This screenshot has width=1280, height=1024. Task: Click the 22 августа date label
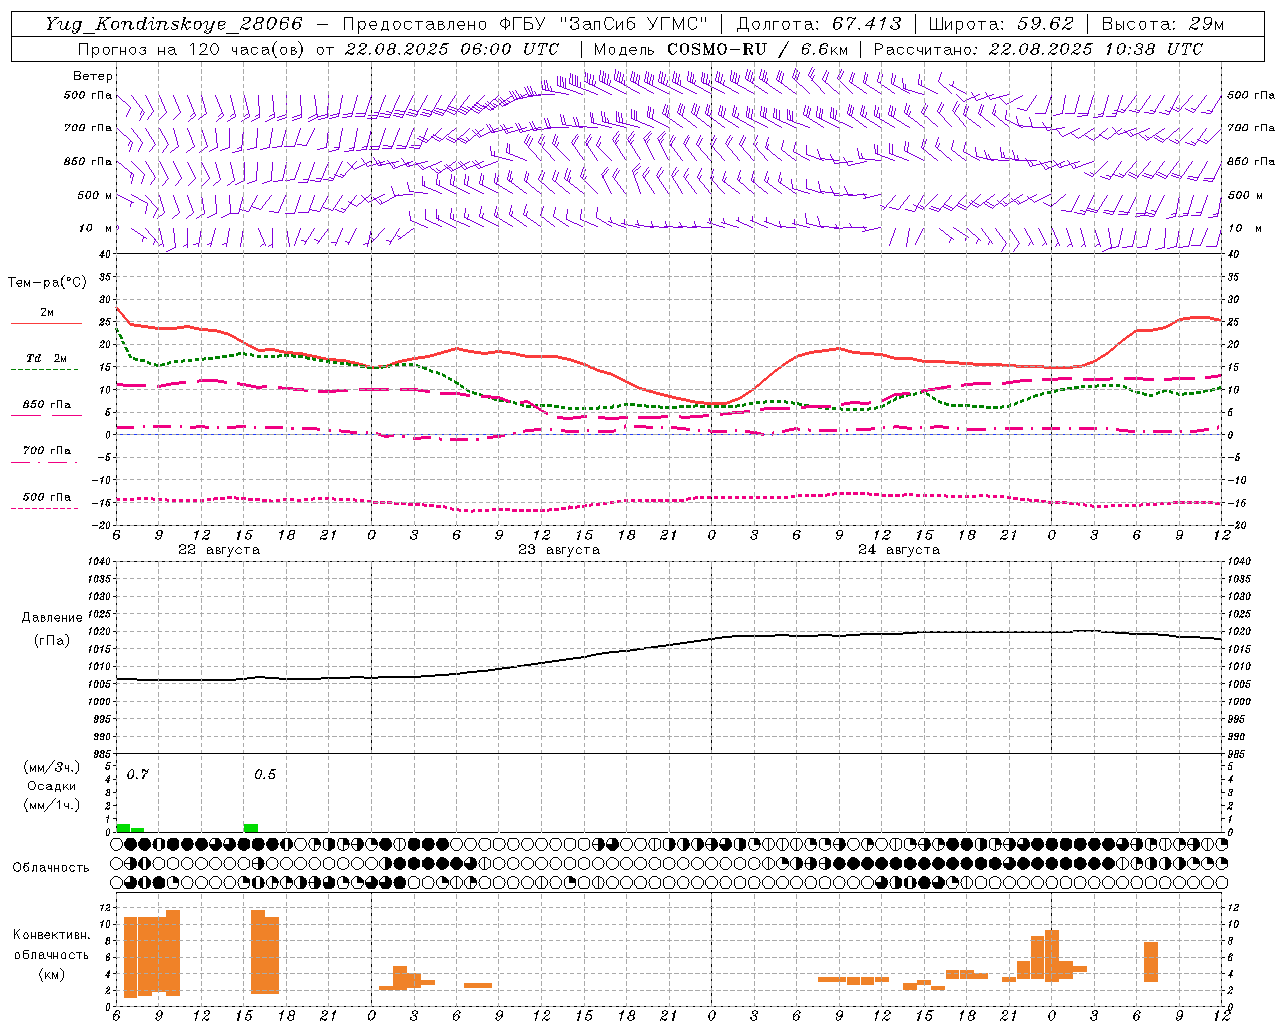pyautogui.click(x=219, y=550)
